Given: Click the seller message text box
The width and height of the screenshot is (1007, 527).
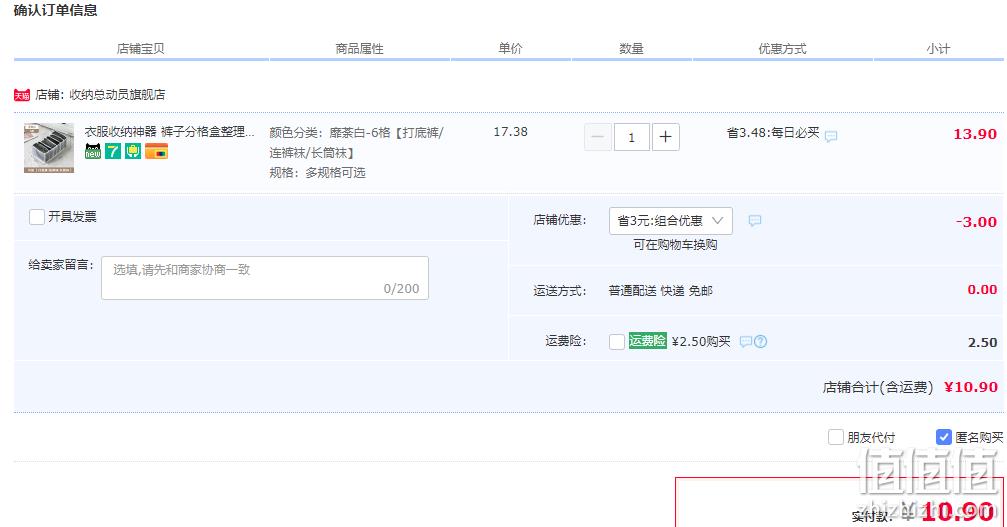Looking at the screenshot, I should click(265, 278).
